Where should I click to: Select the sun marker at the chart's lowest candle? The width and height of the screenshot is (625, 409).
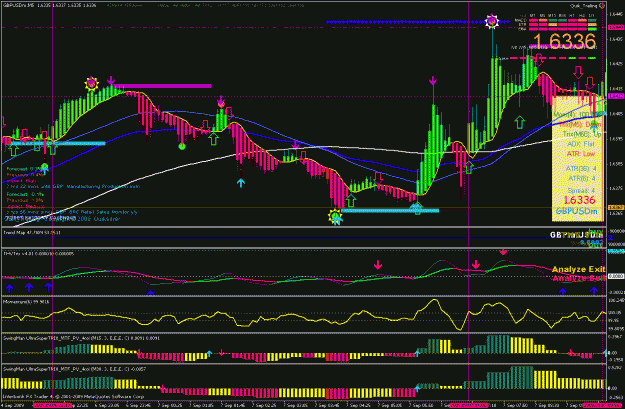pyautogui.click(x=335, y=216)
